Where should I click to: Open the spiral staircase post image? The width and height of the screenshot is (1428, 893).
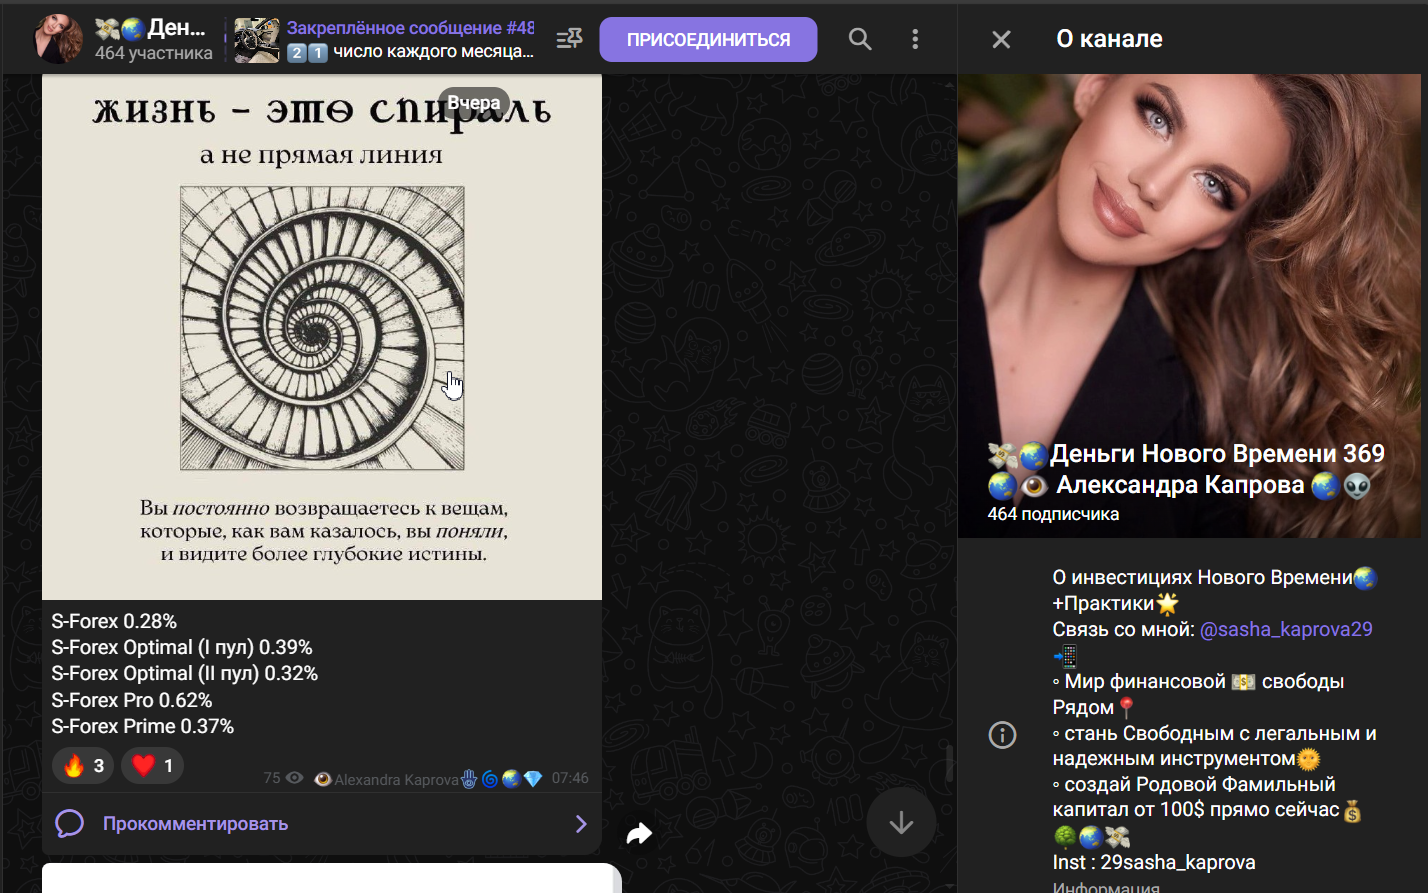click(x=322, y=337)
